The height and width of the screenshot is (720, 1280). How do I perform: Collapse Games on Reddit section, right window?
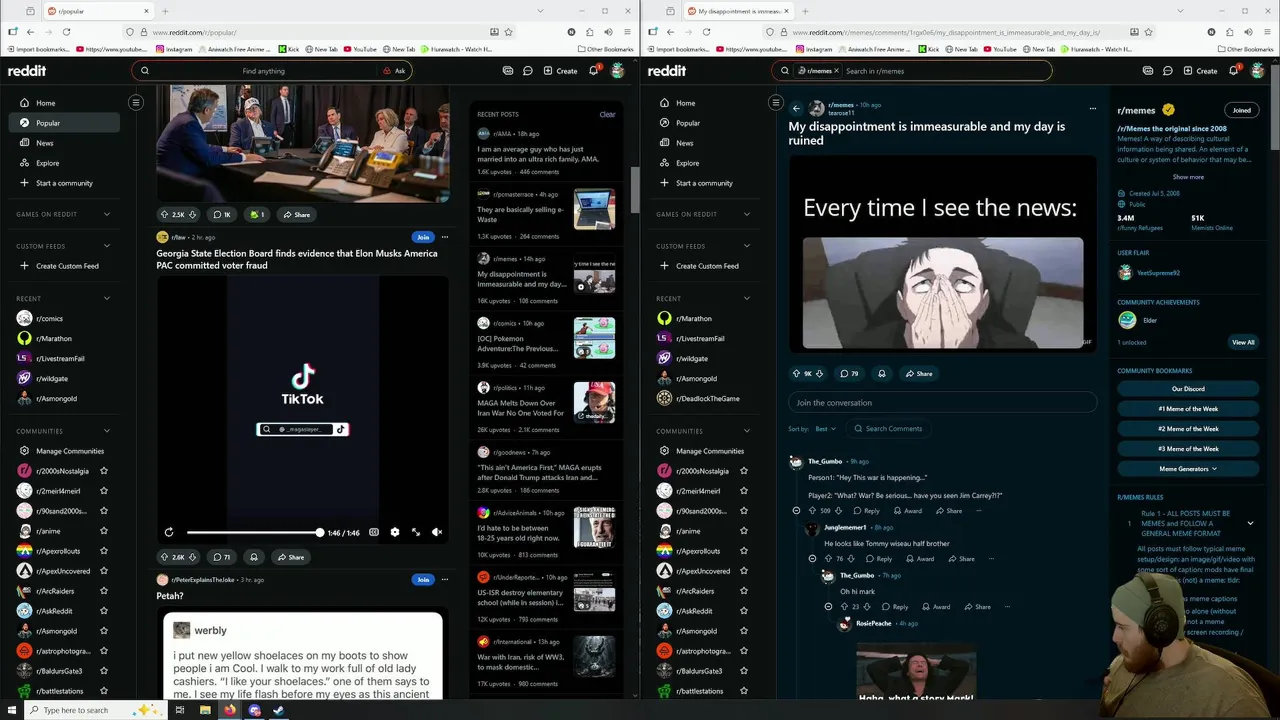pos(747,214)
